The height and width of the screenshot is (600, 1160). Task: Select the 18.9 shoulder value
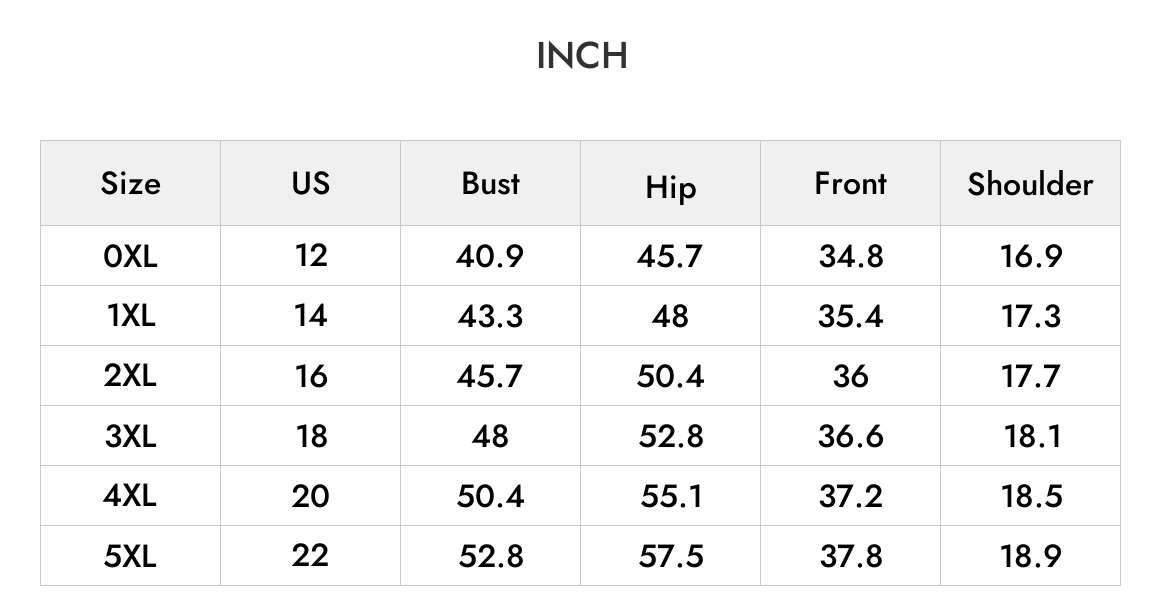tap(1031, 556)
